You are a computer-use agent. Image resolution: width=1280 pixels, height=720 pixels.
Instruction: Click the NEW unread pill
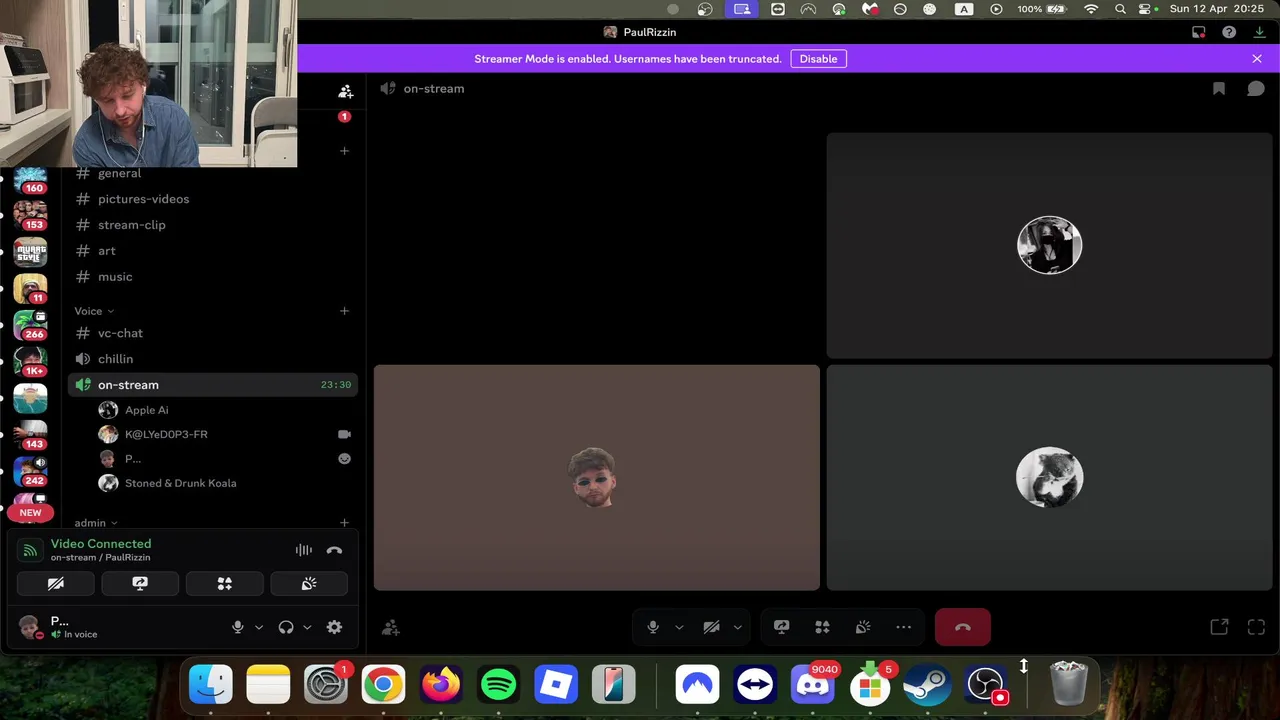pos(30,513)
